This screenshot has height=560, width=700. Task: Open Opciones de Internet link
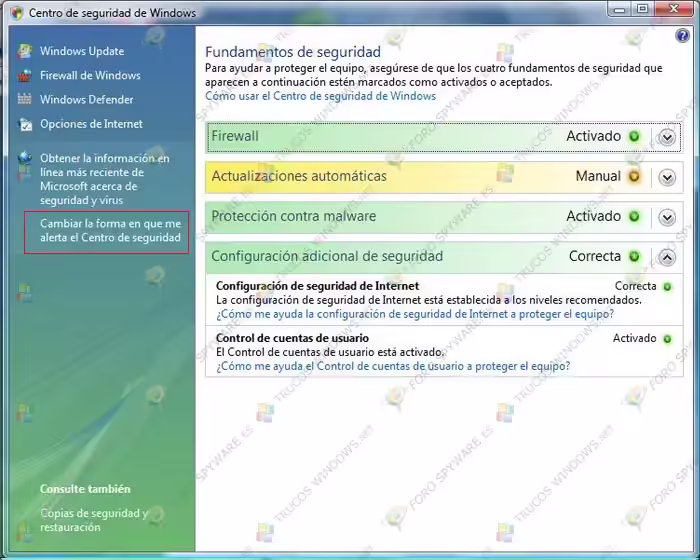92,124
